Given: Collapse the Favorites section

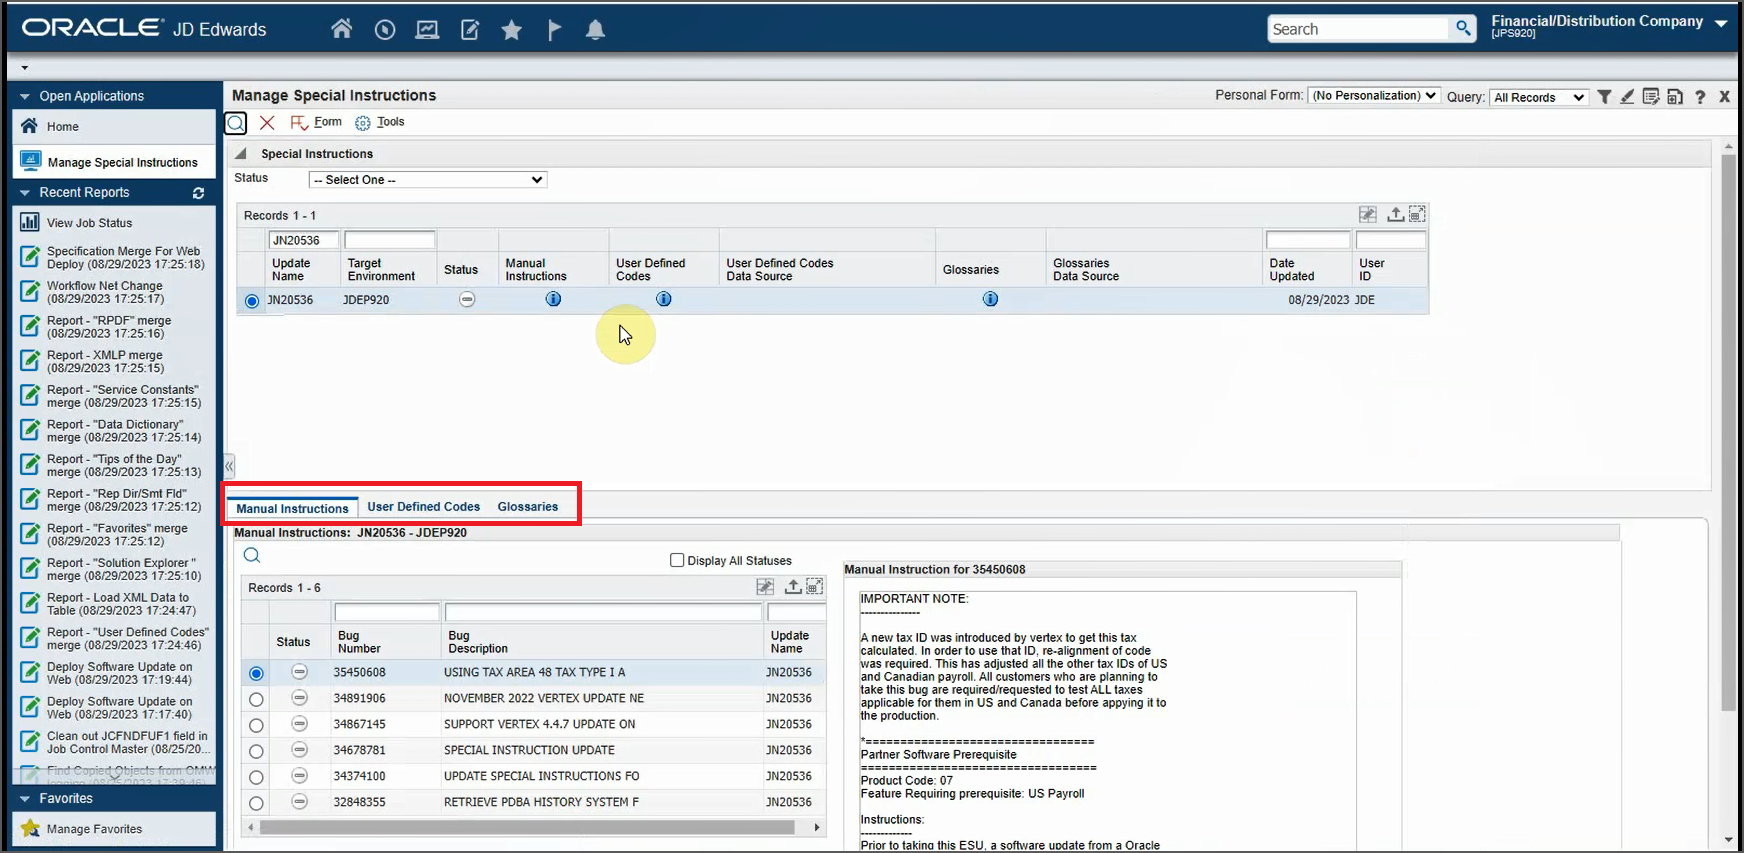Looking at the screenshot, I should point(25,799).
